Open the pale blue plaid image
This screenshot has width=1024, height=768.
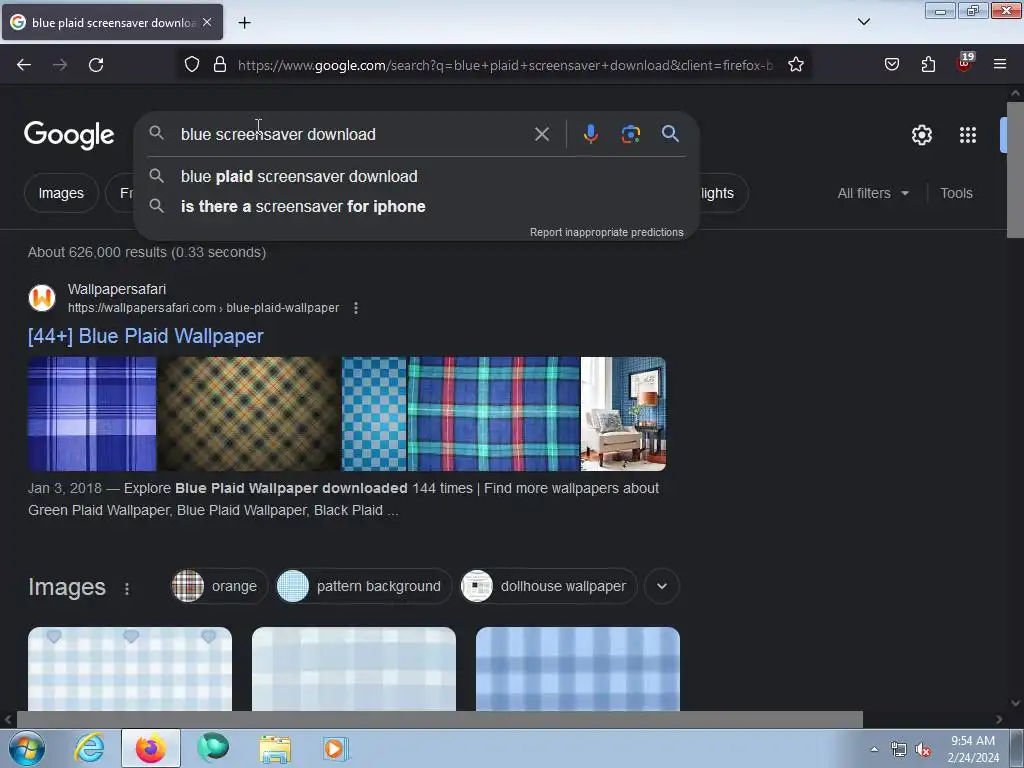click(x=354, y=669)
